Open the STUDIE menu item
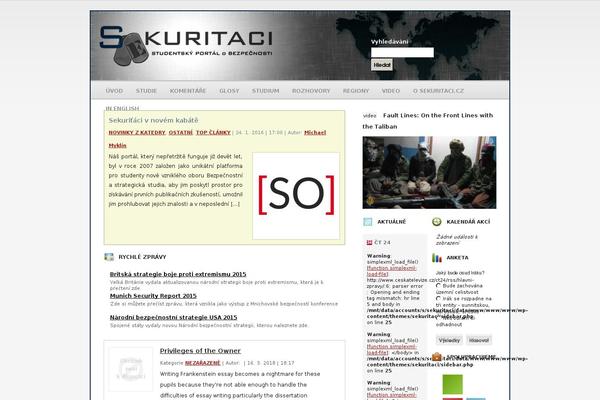Image resolution: width=600 pixels, height=400 pixels. (146, 91)
